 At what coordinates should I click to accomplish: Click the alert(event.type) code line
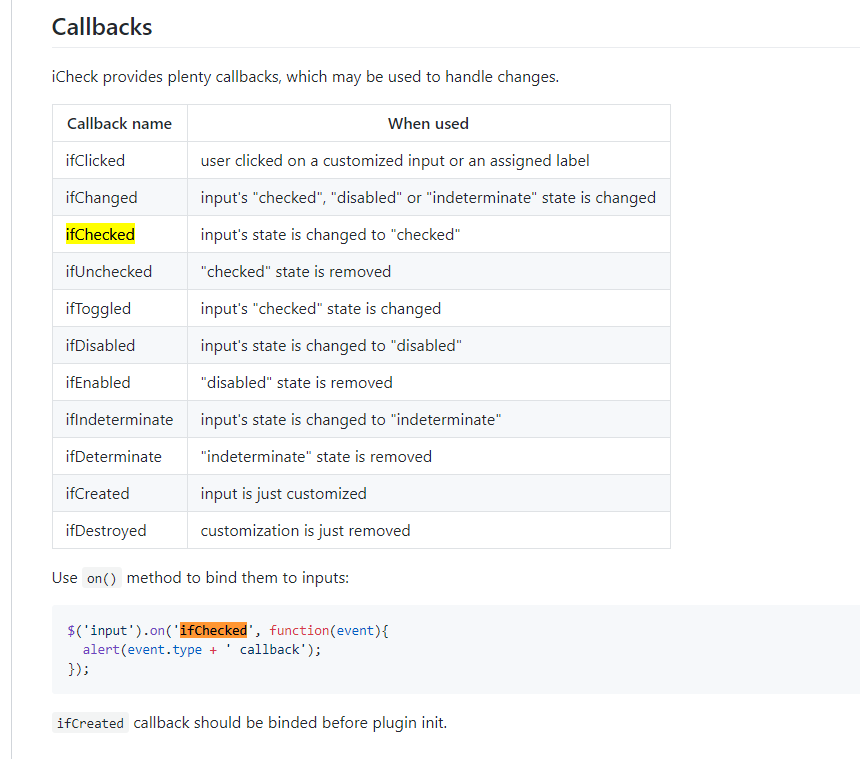(202, 649)
